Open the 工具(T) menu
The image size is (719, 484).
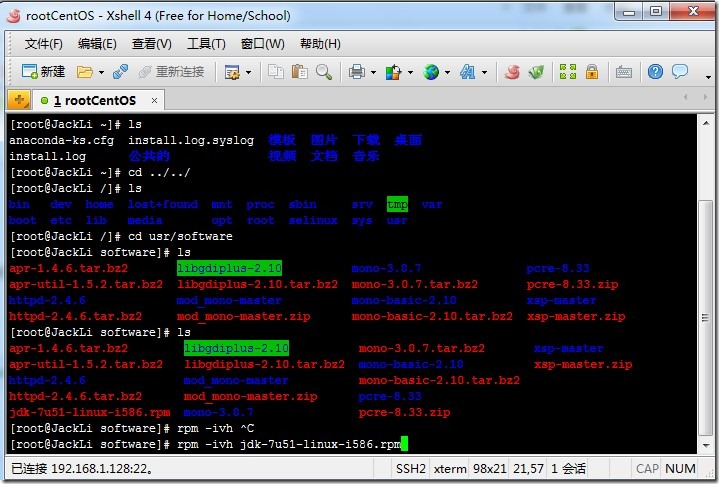pyautogui.click(x=206, y=44)
